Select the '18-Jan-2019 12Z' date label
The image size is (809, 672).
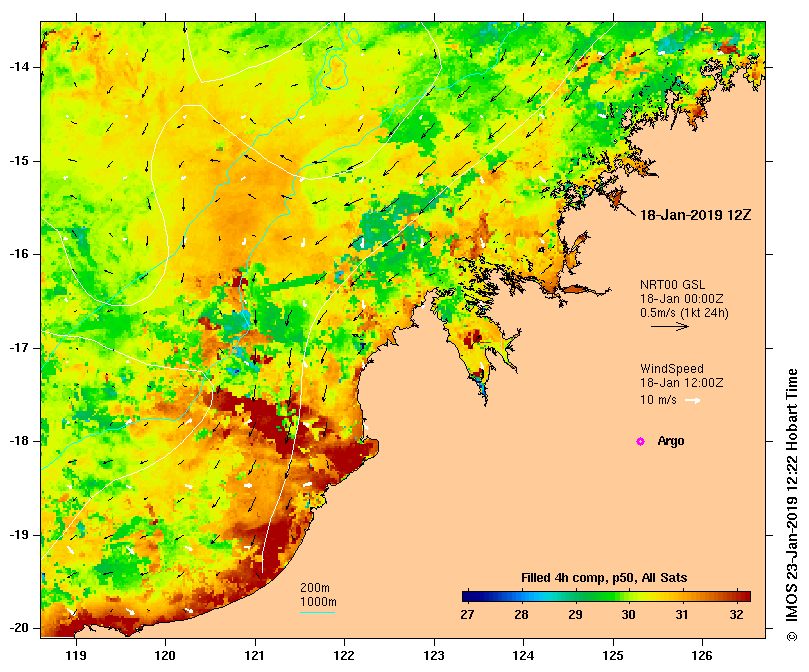tap(695, 215)
